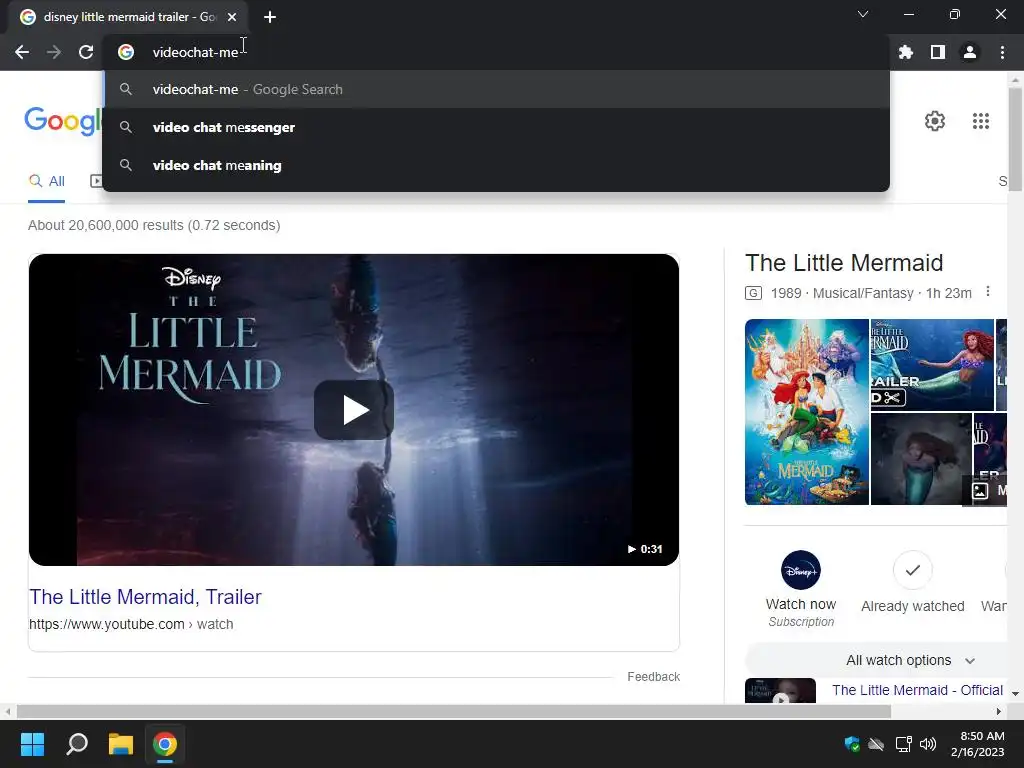1024x768 pixels.
Task: Go back using the browser back arrow
Action: [22, 52]
